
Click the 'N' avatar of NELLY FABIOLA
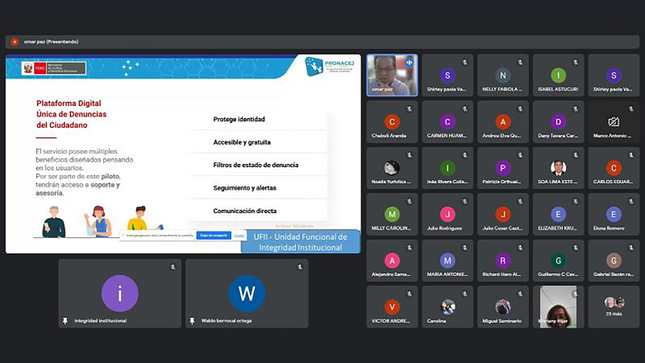click(x=503, y=75)
